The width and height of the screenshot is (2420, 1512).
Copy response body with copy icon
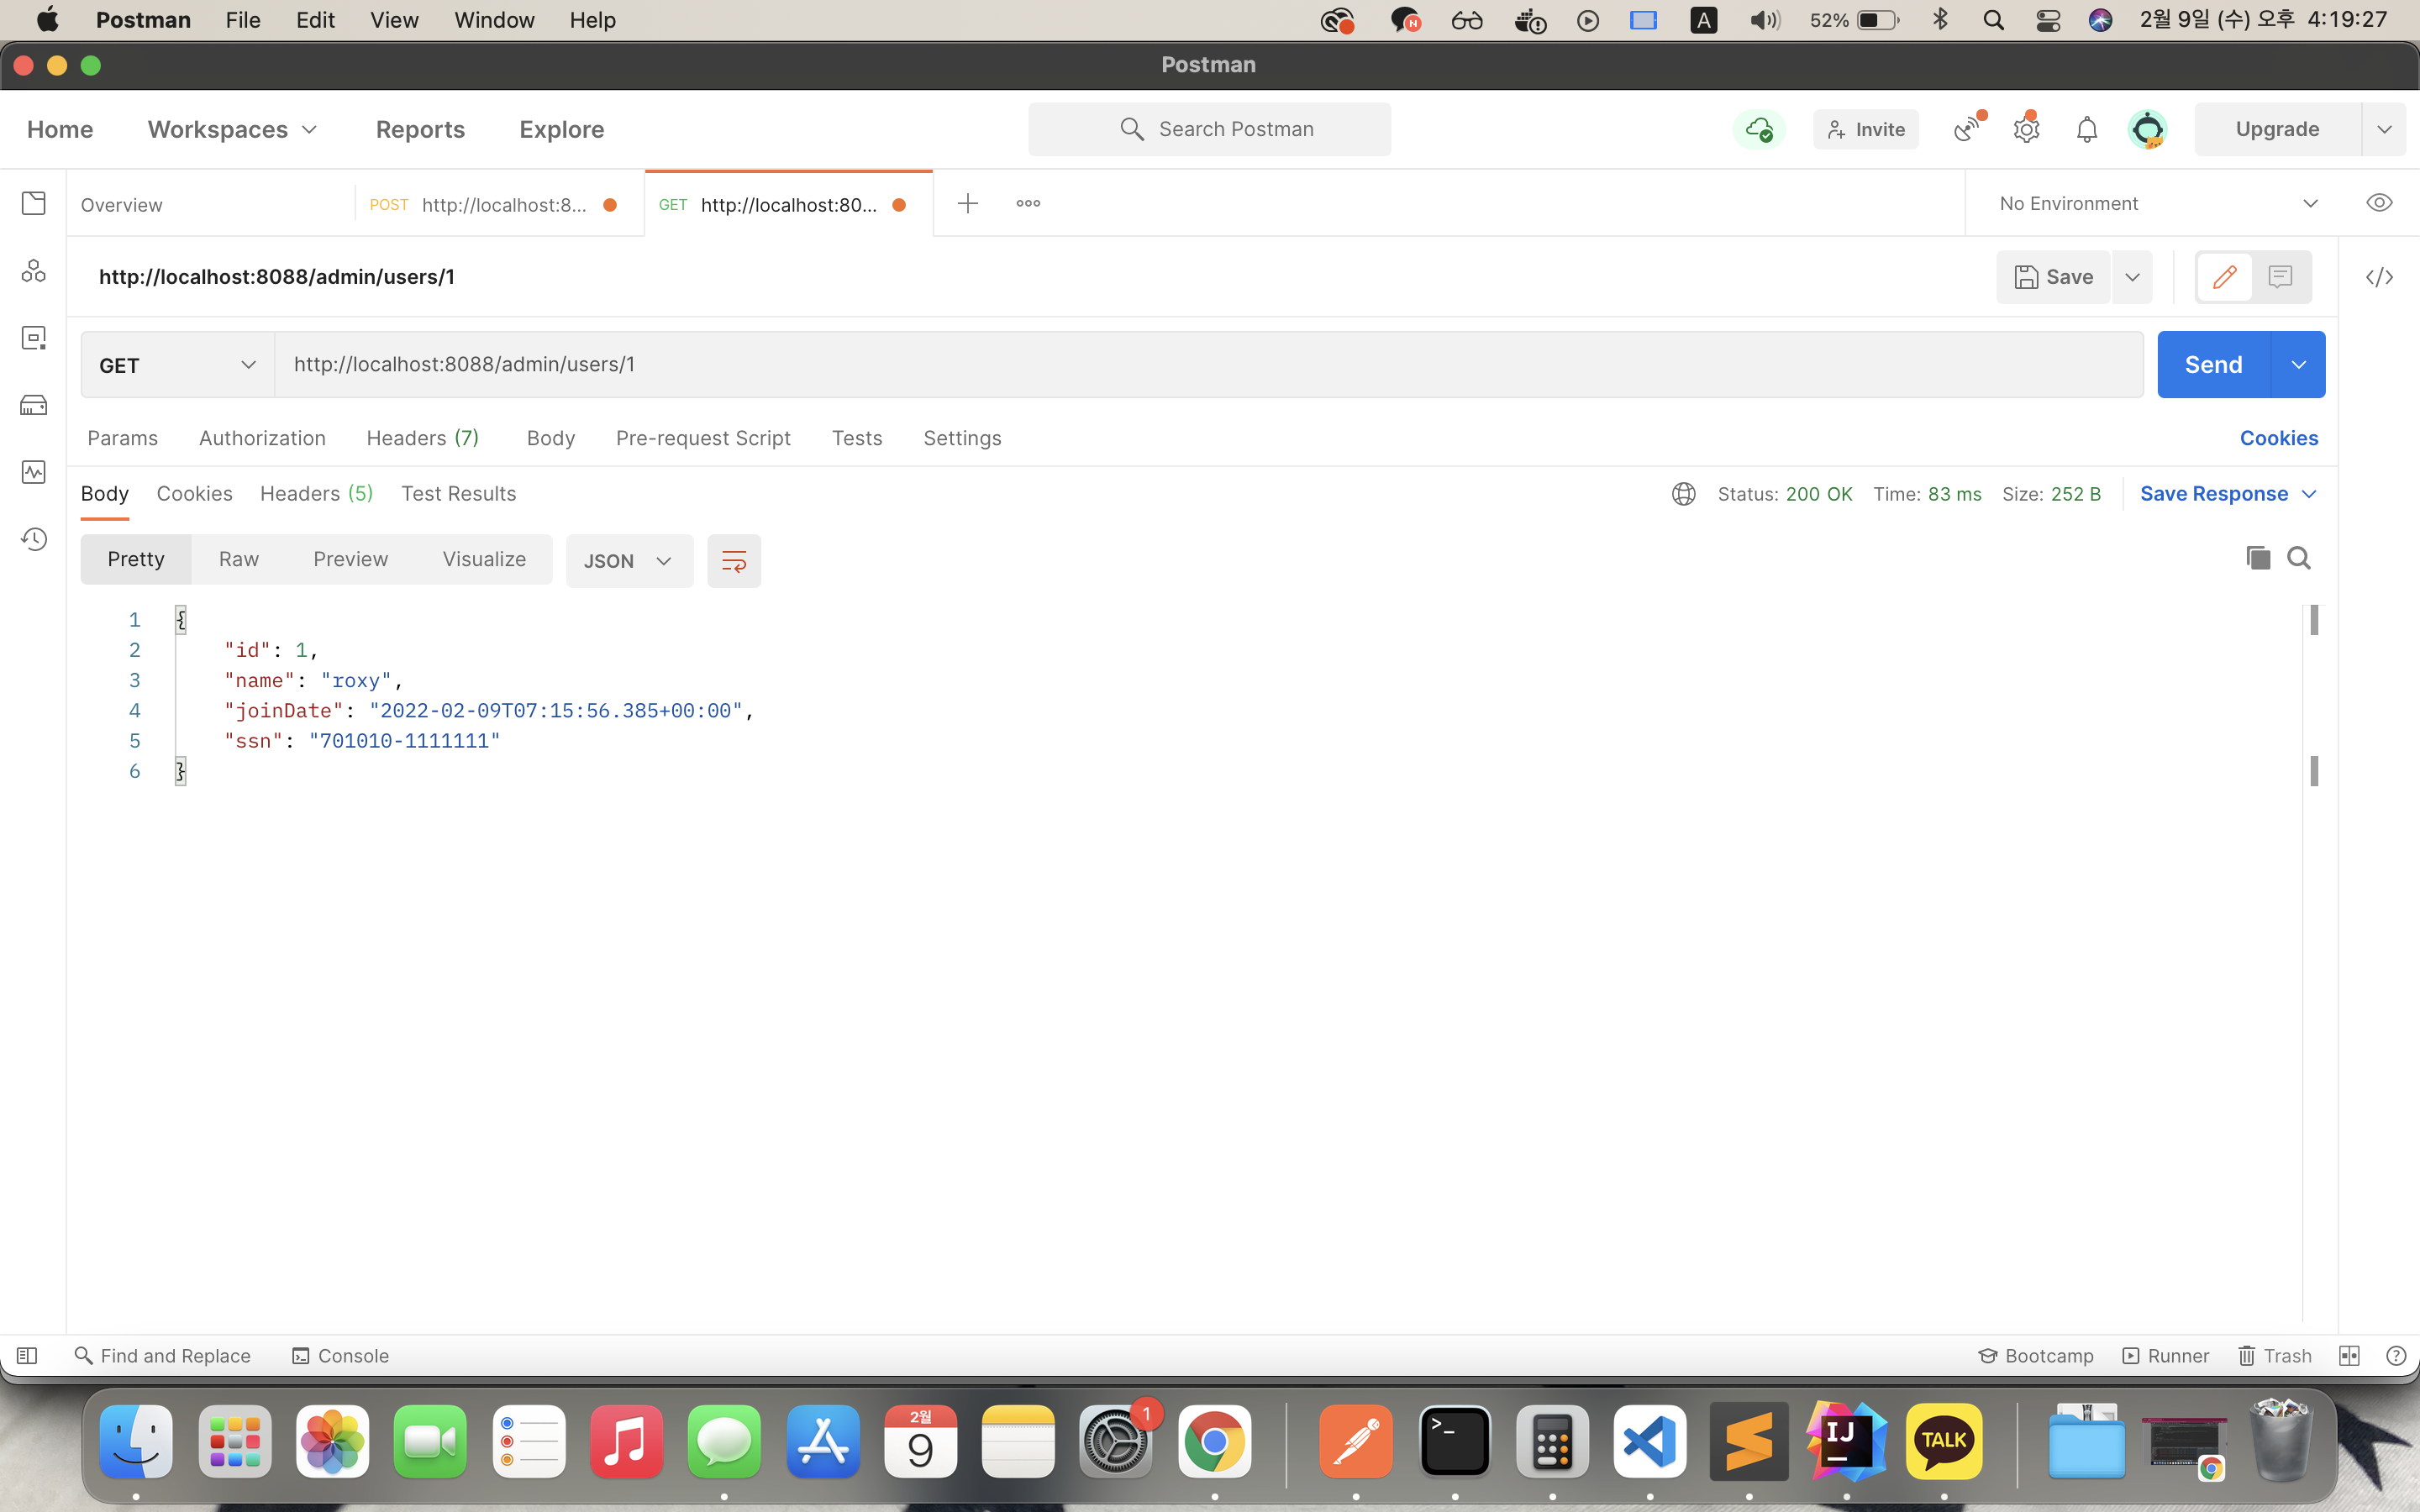point(2257,558)
